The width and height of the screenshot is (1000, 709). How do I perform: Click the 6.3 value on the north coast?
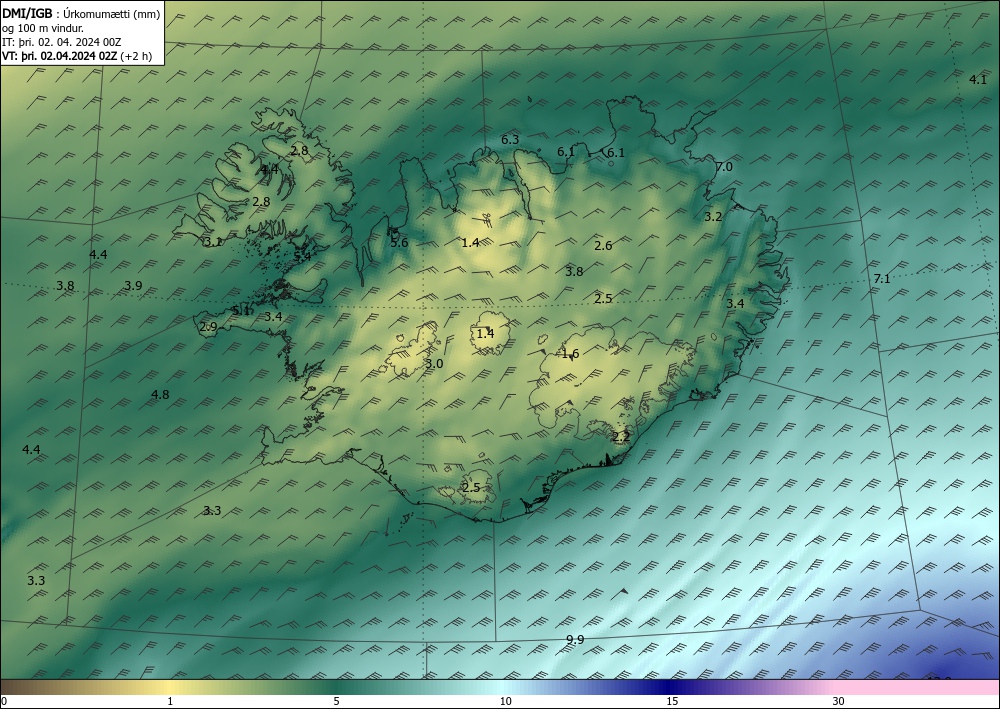coord(510,140)
